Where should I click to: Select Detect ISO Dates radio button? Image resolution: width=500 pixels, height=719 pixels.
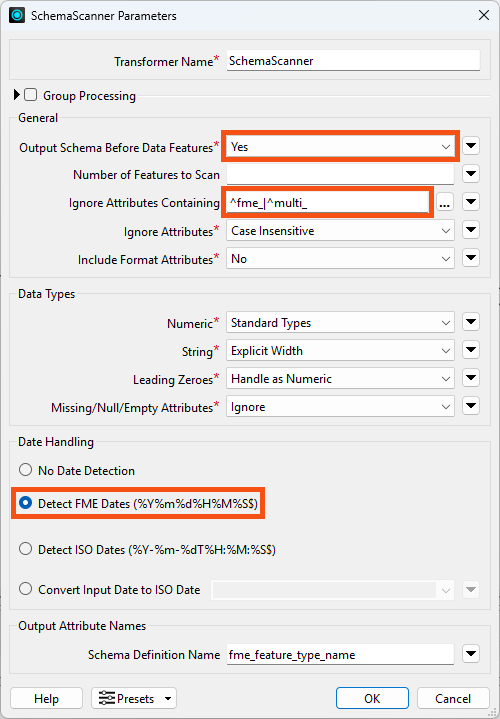click(x=26, y=549)
